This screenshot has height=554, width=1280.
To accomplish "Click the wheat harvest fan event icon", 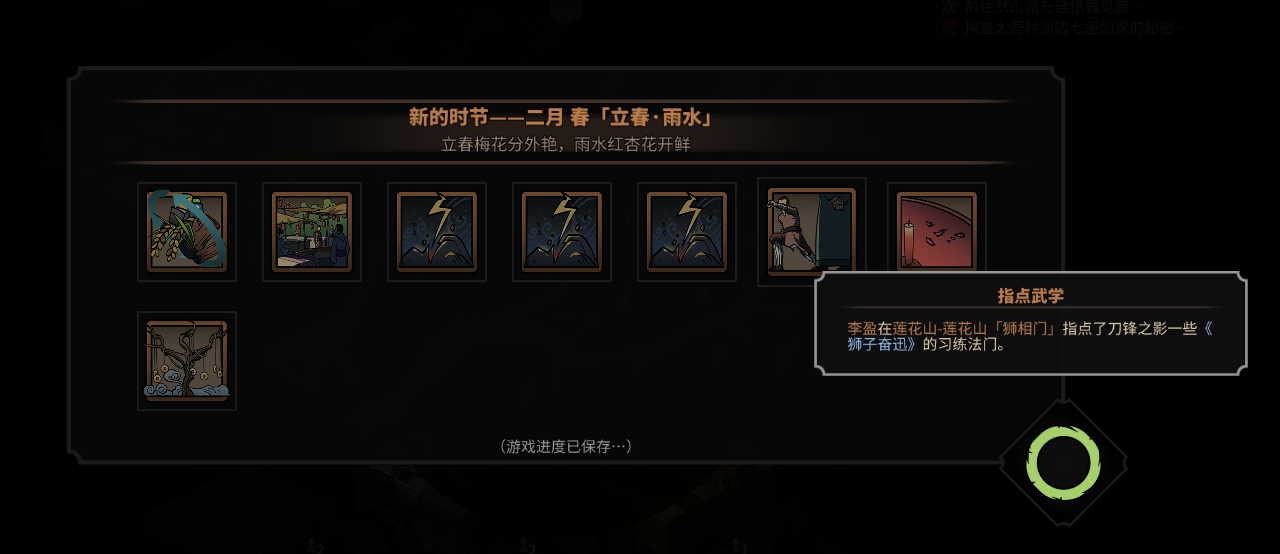I will coord(187,232).
